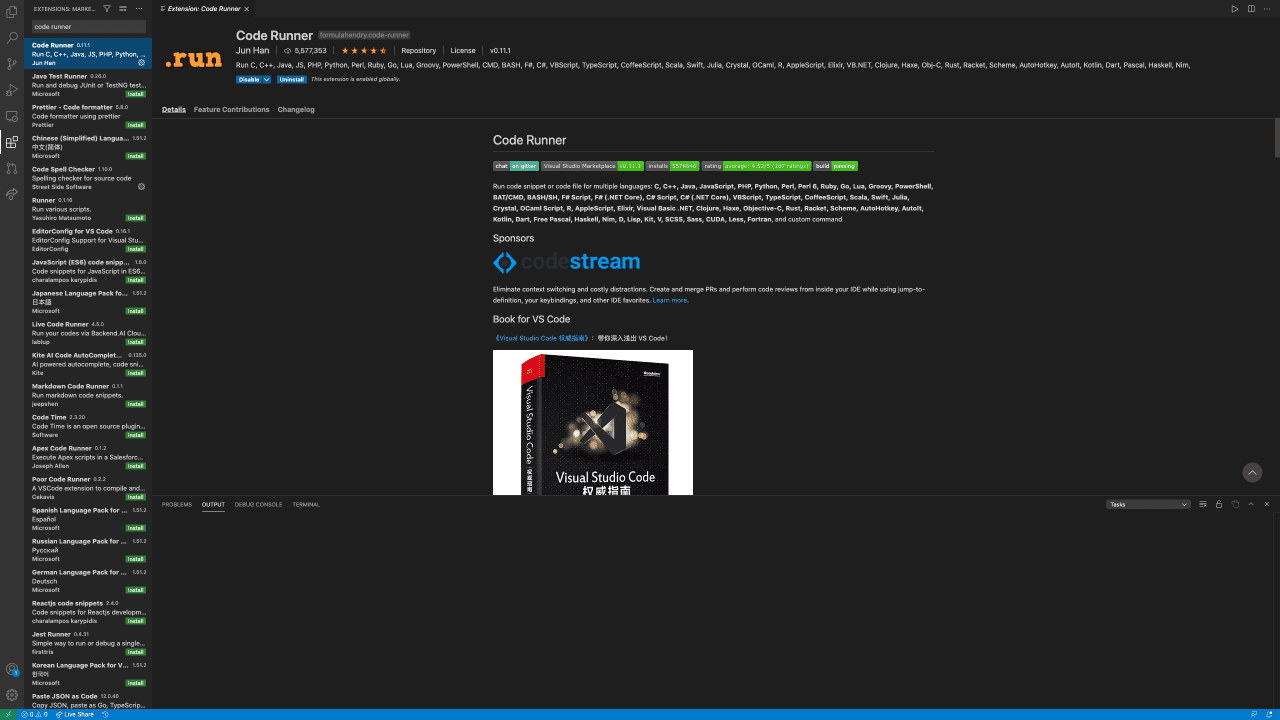Open the Visual Studio Code book link

click(x=542, y=338)
